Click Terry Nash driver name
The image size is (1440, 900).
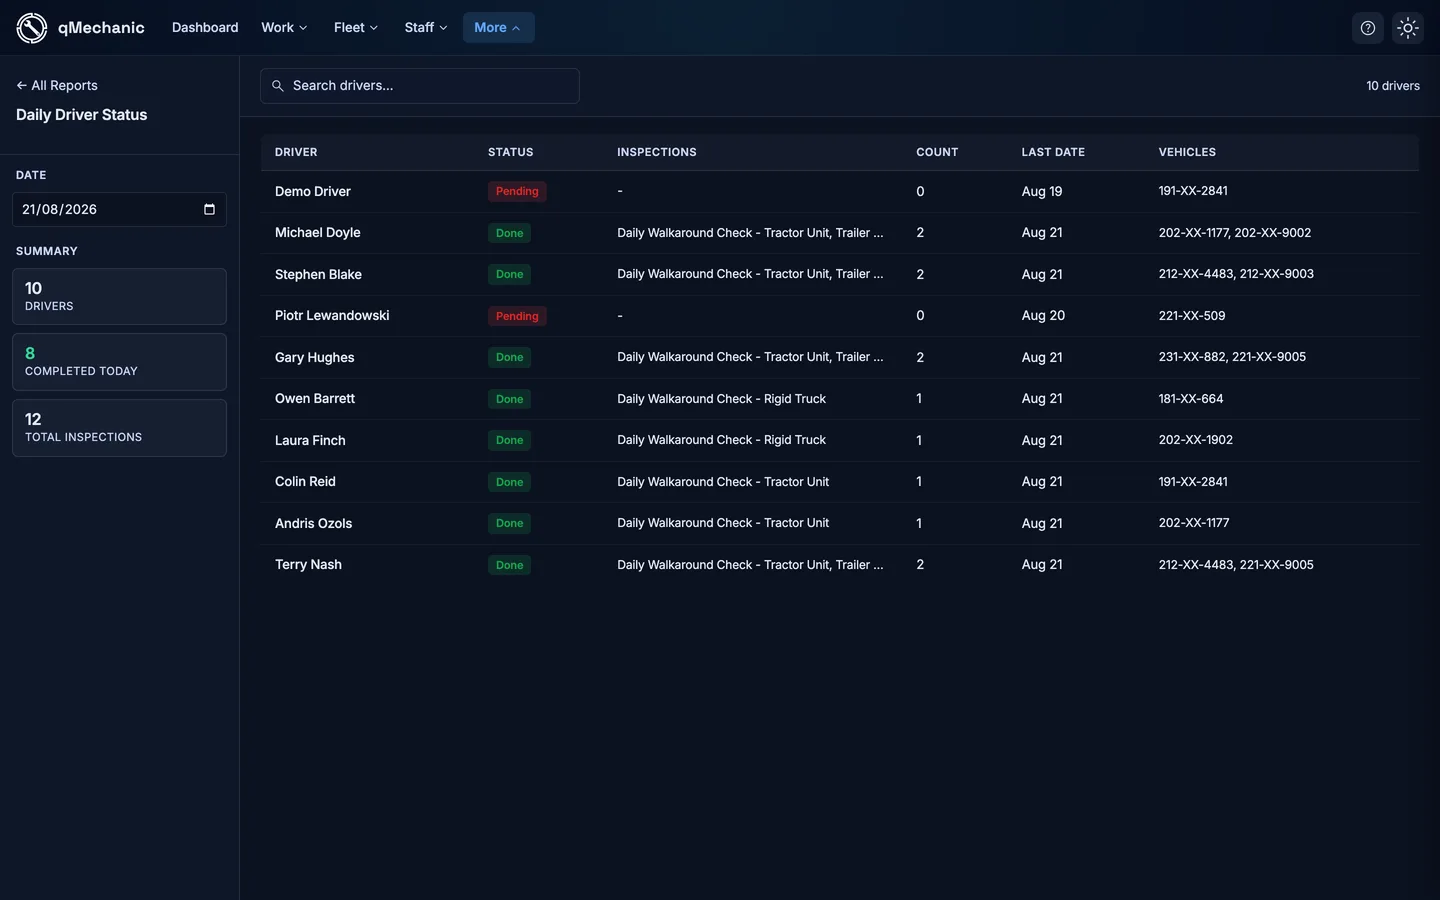point(308,565)
